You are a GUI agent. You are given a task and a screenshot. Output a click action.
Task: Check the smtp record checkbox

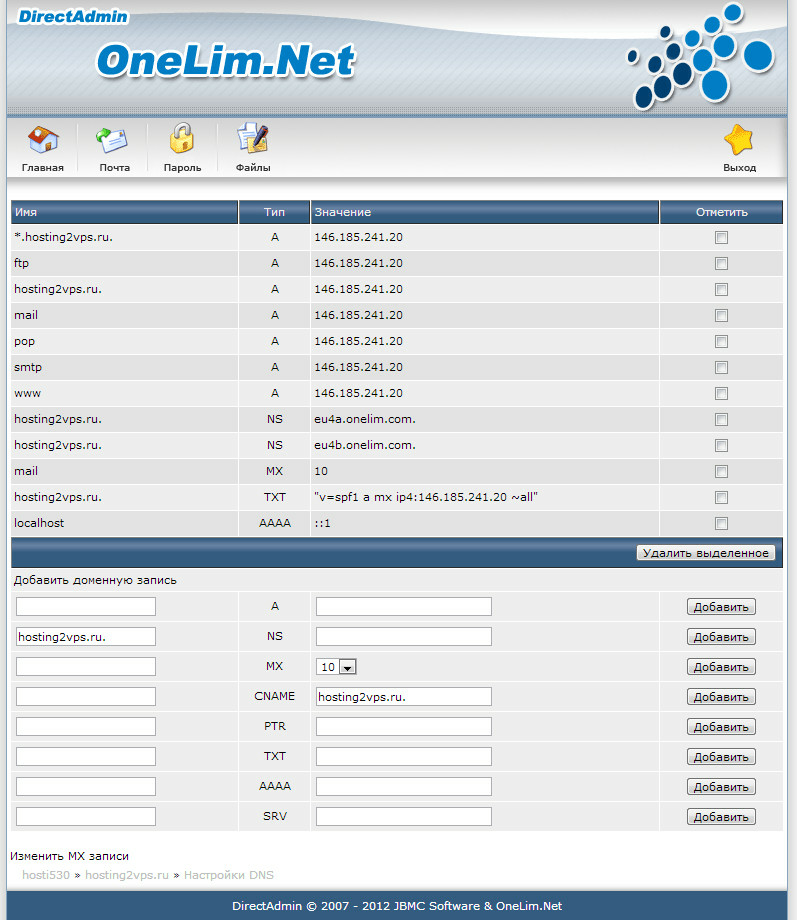coord(721,367)
